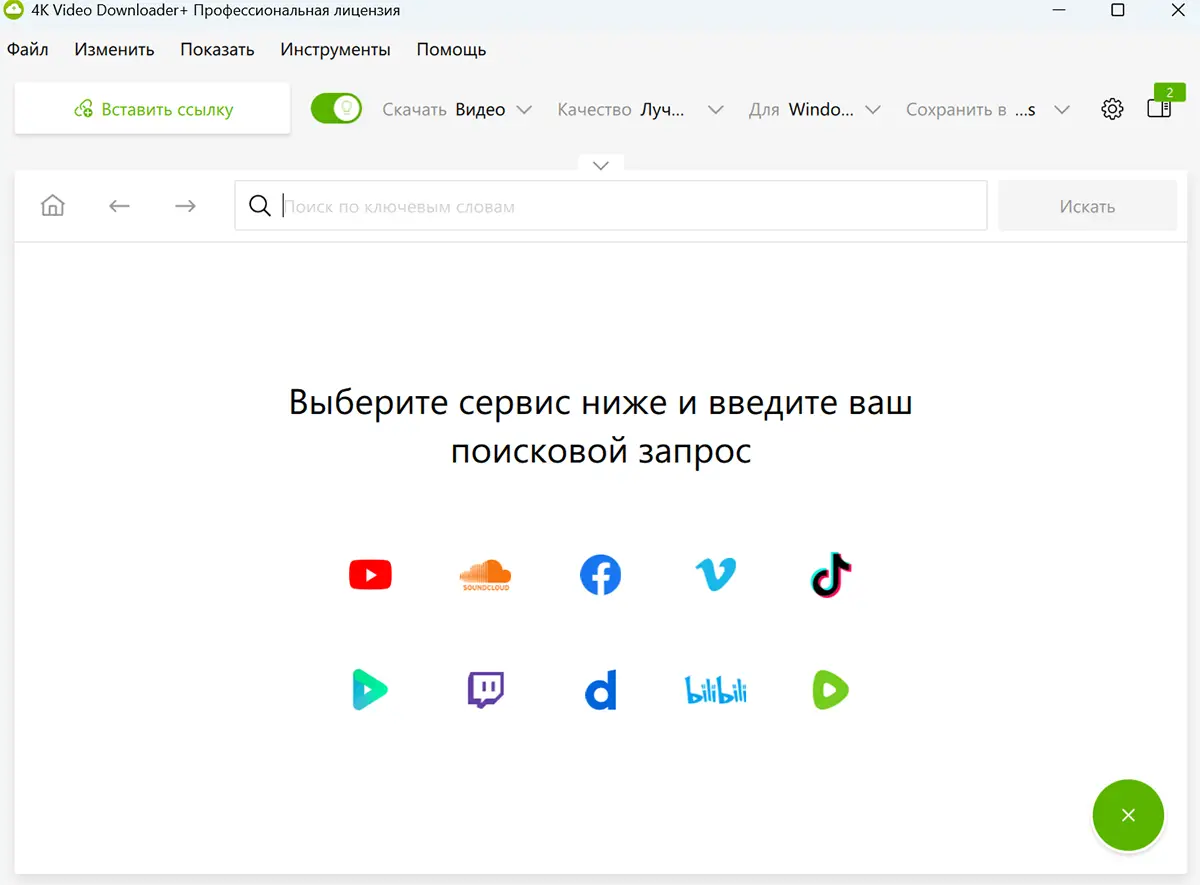Select the TikTok service icon
The image size is (1200, 885).
point(831,575)
